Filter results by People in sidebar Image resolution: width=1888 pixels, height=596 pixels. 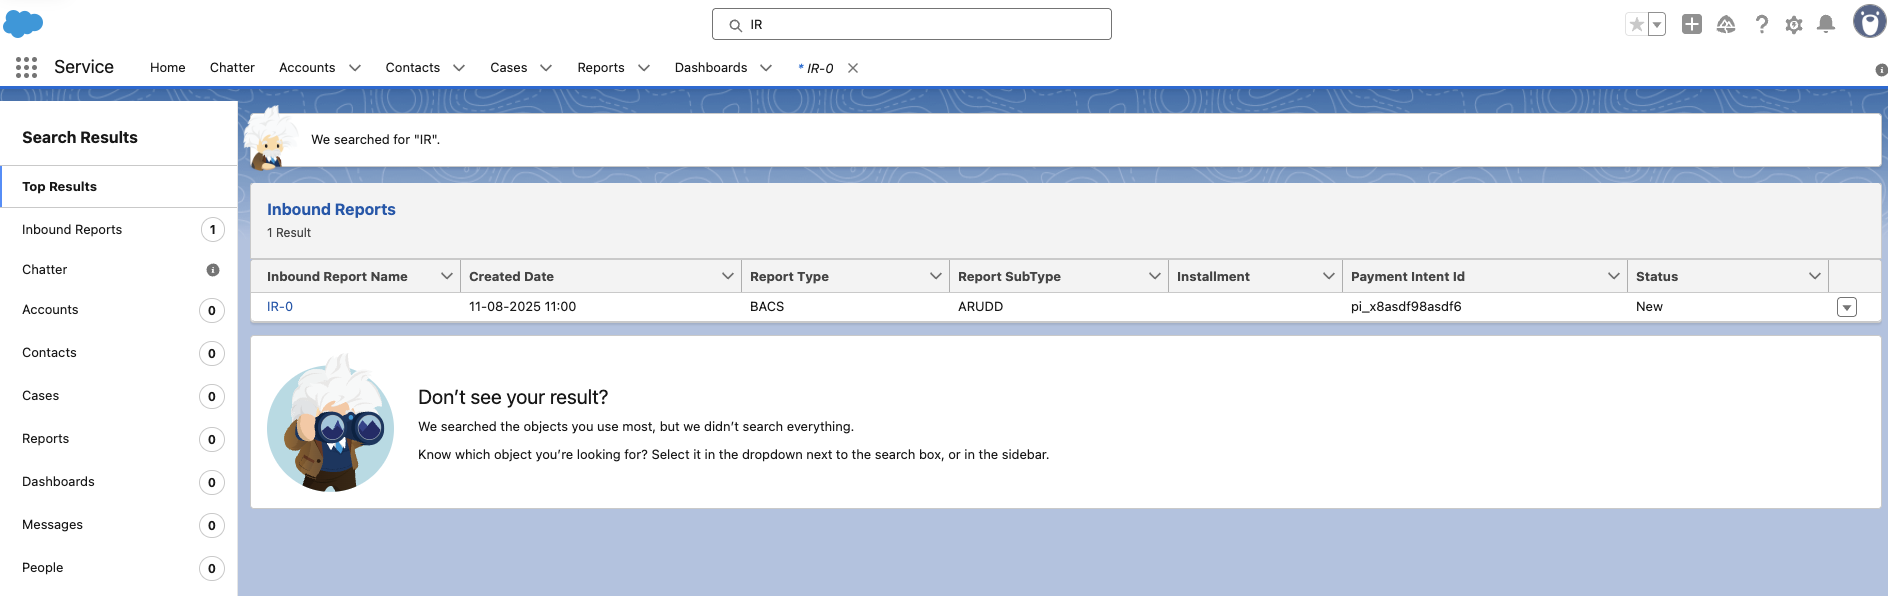coord(119,568)
